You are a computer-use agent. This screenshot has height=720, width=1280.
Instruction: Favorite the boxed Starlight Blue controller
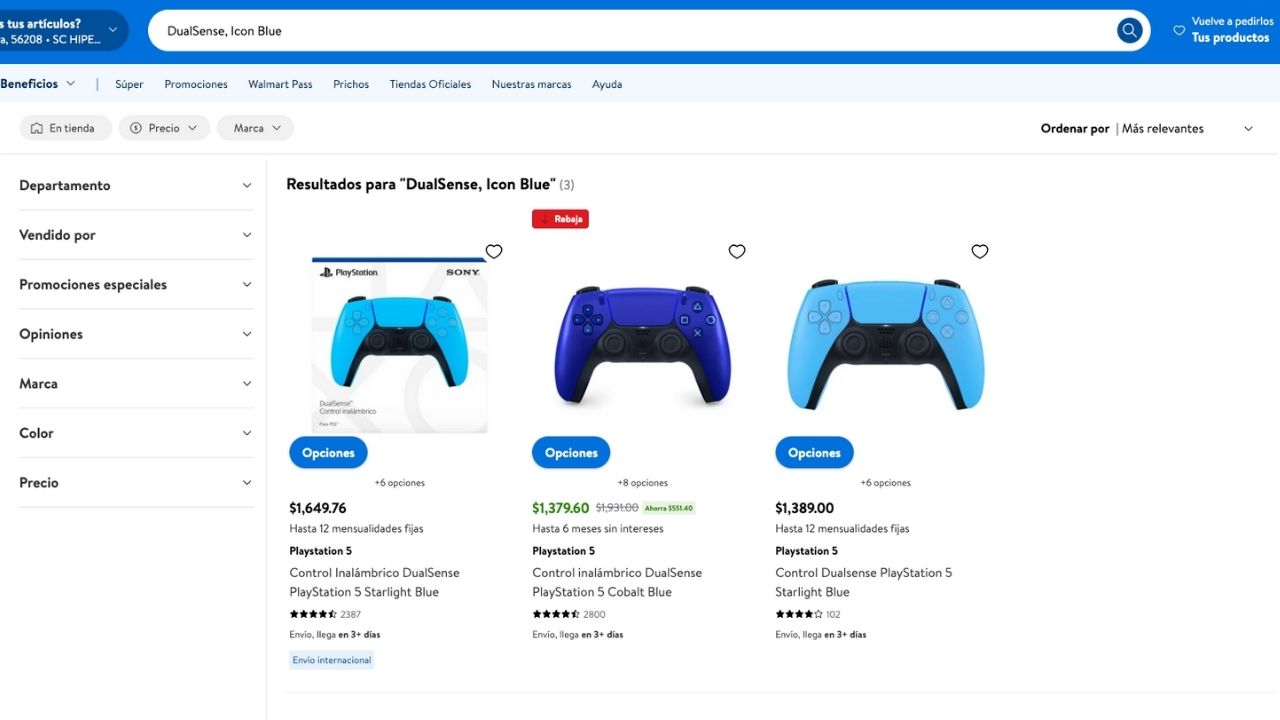point(494,251)
